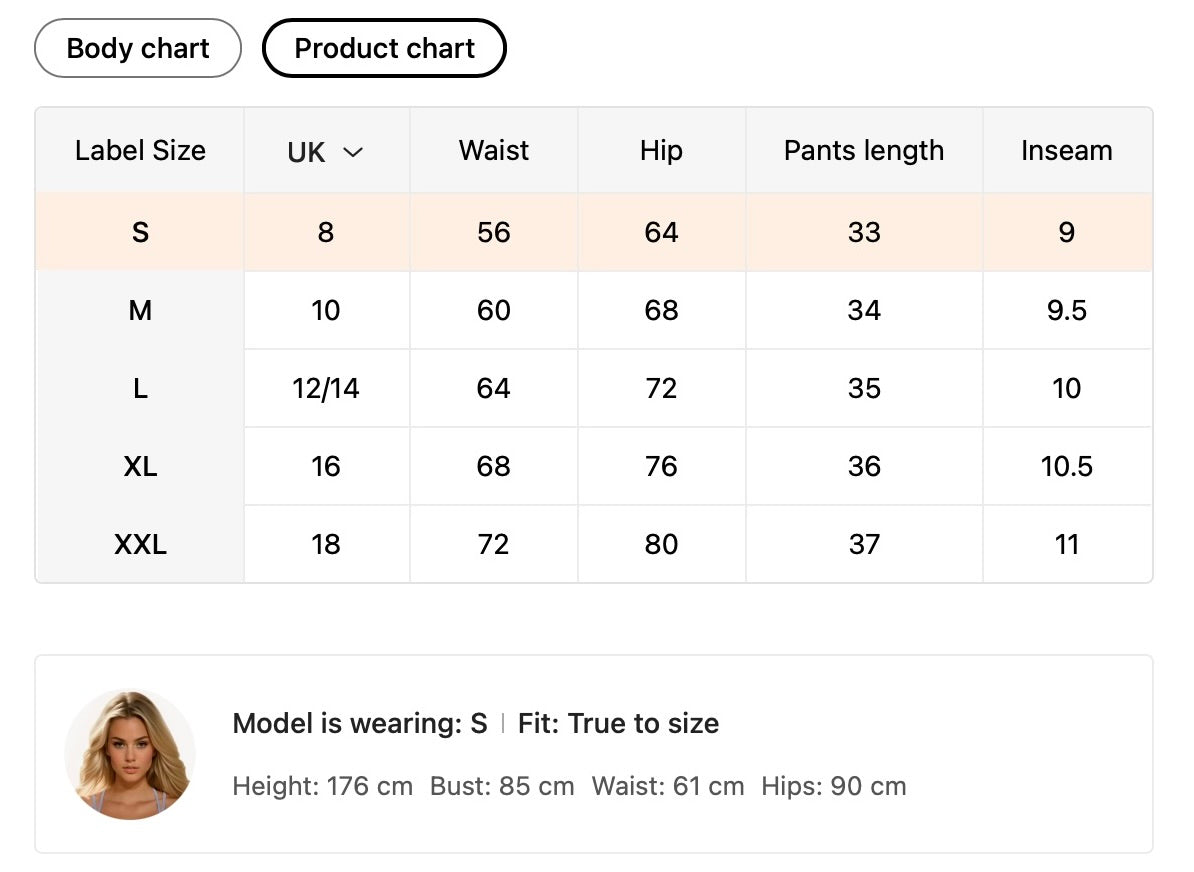The width and height of the screenshot is (1194, 872).
Task: Click the XL label size cell
Action: click(x=140, y=467)
